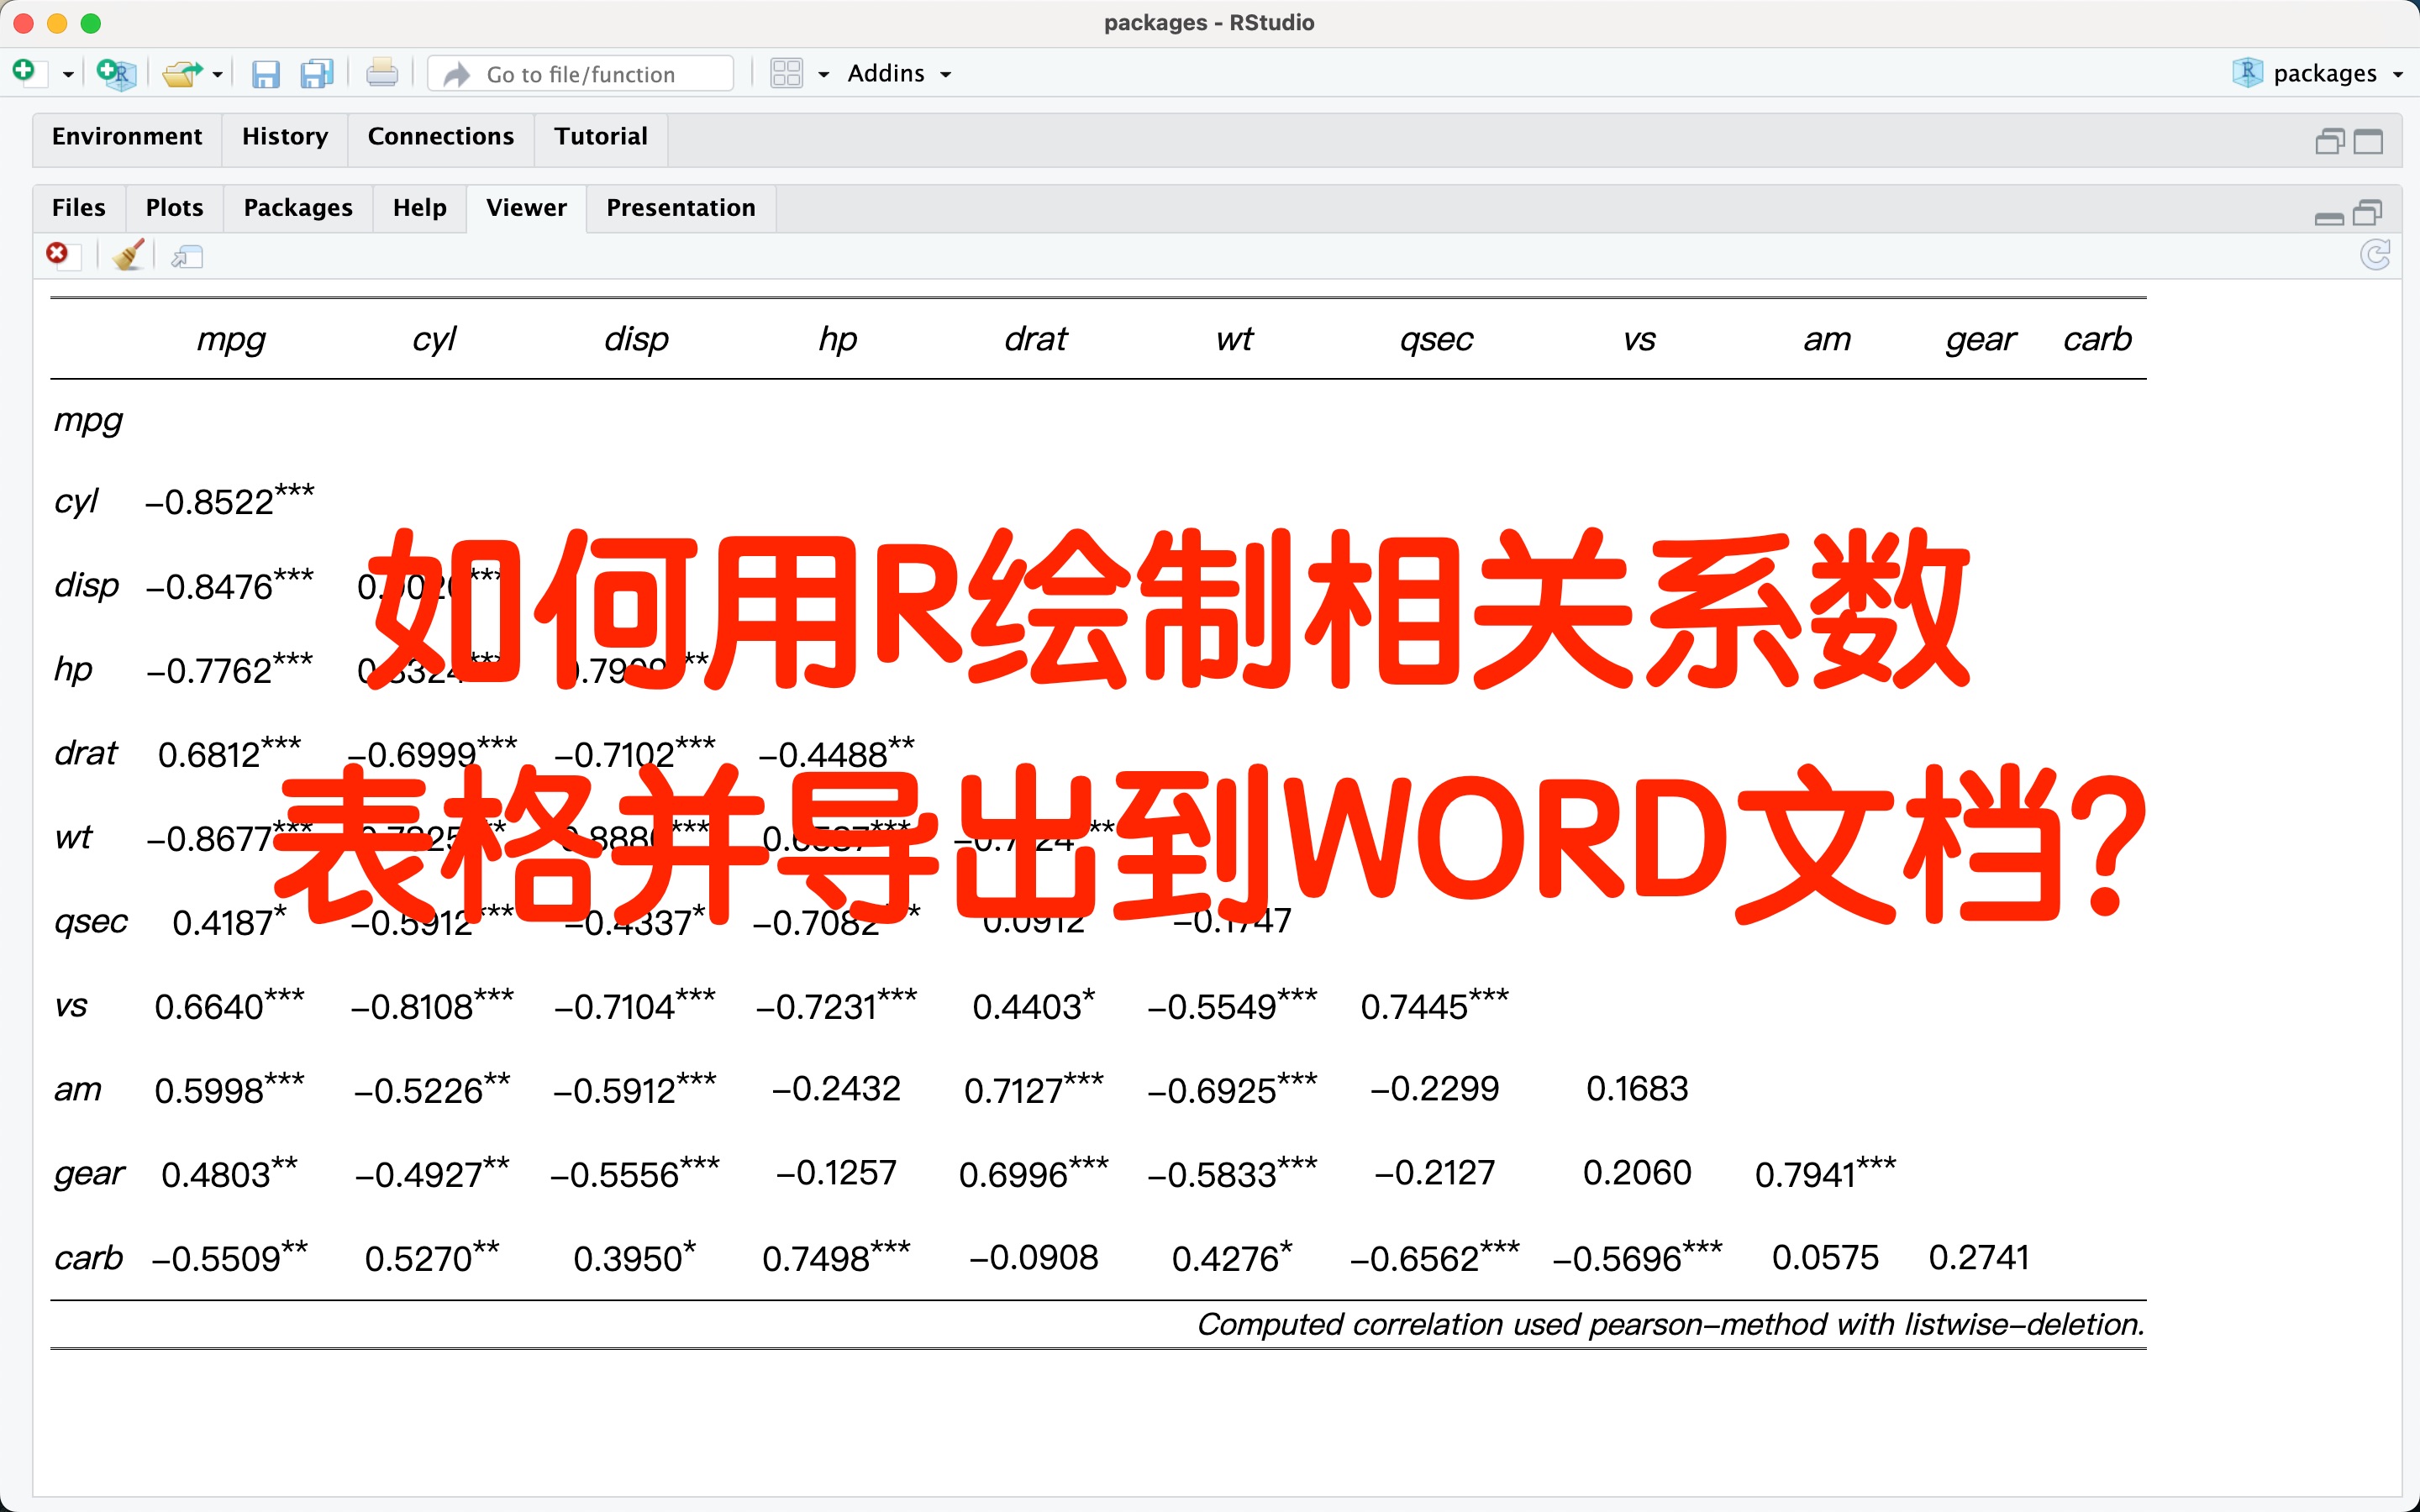Click the mpg column header
Viewport: 2420px width, 1512px height.
(231, 340)
